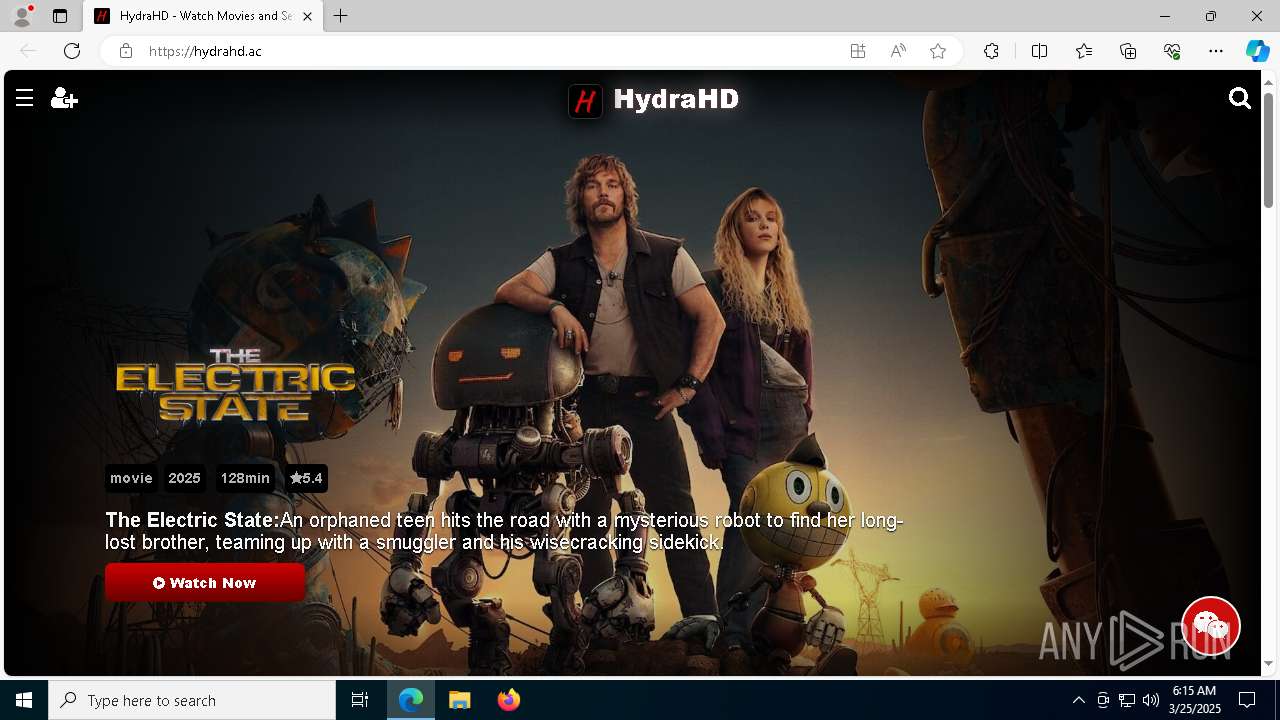The image size is (1280, 720).
Task: Click the 128min runtime badge
Action: (x=245, y=478)
